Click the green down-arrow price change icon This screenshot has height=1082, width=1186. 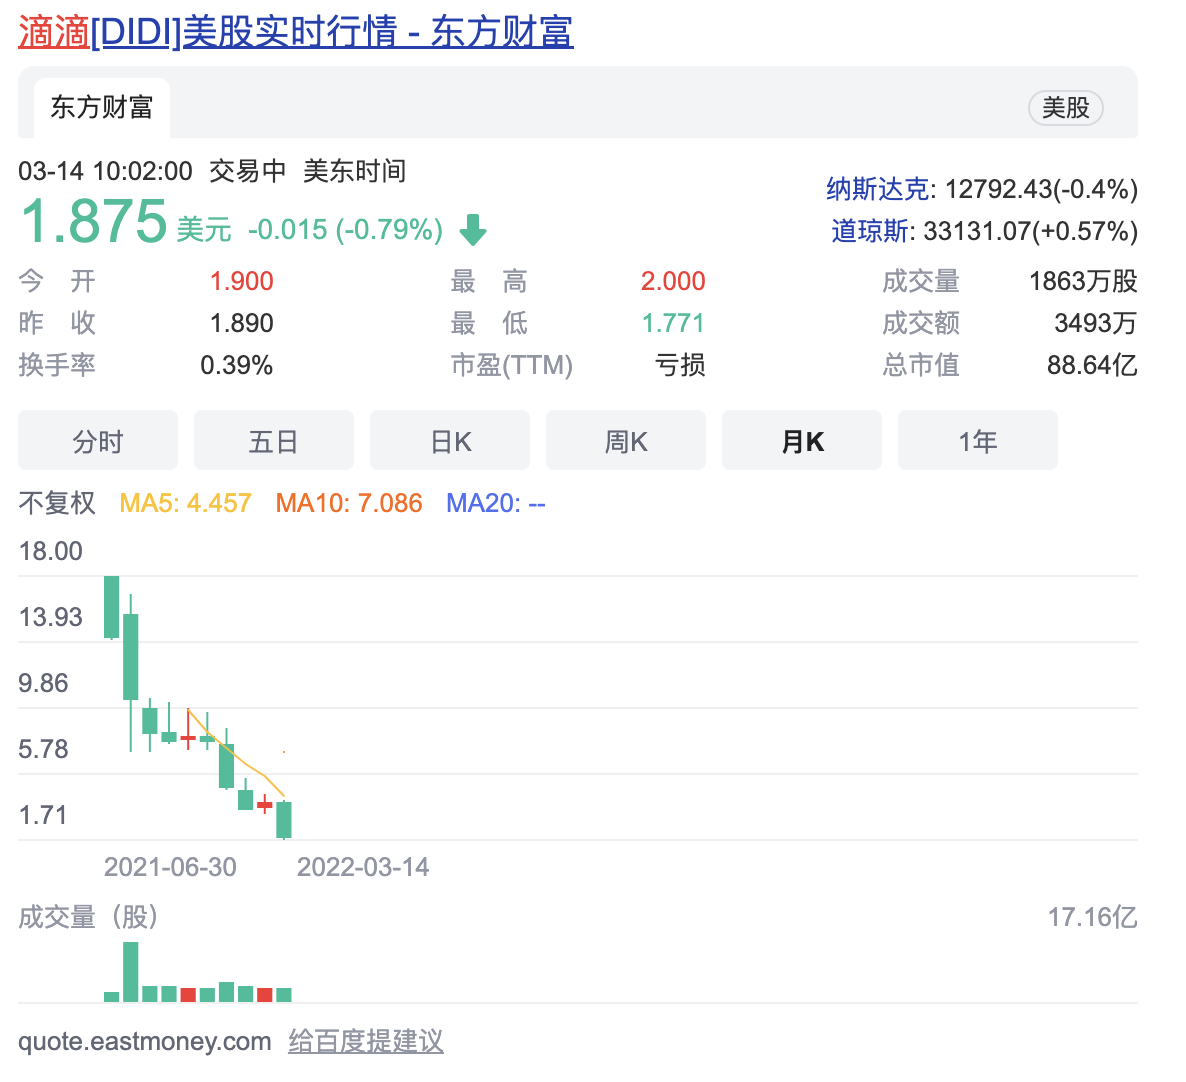pos(473,230)
